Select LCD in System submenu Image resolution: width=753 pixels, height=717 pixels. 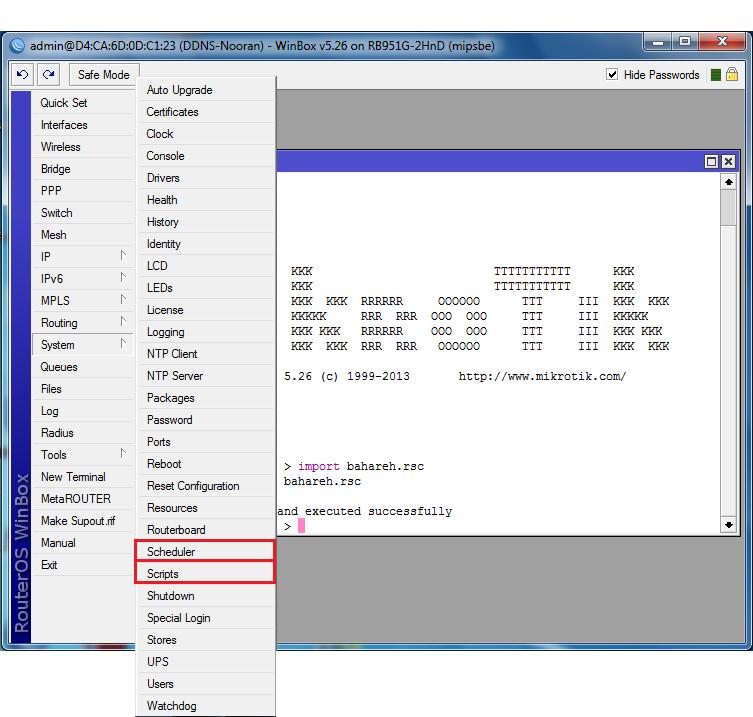[x=206, y=266]
